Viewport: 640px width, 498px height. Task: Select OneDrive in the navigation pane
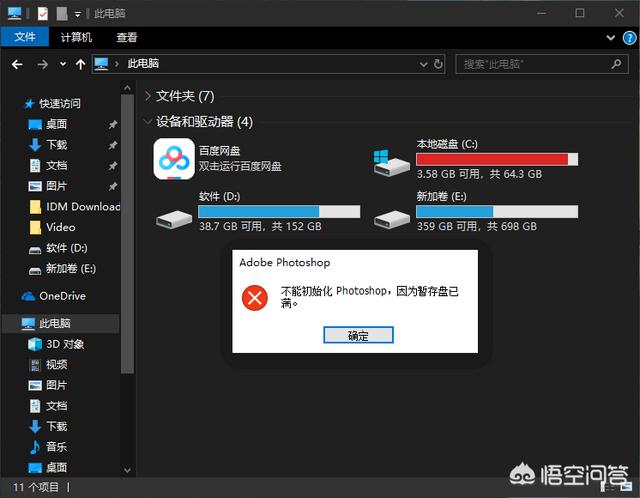tap(62, 296)
